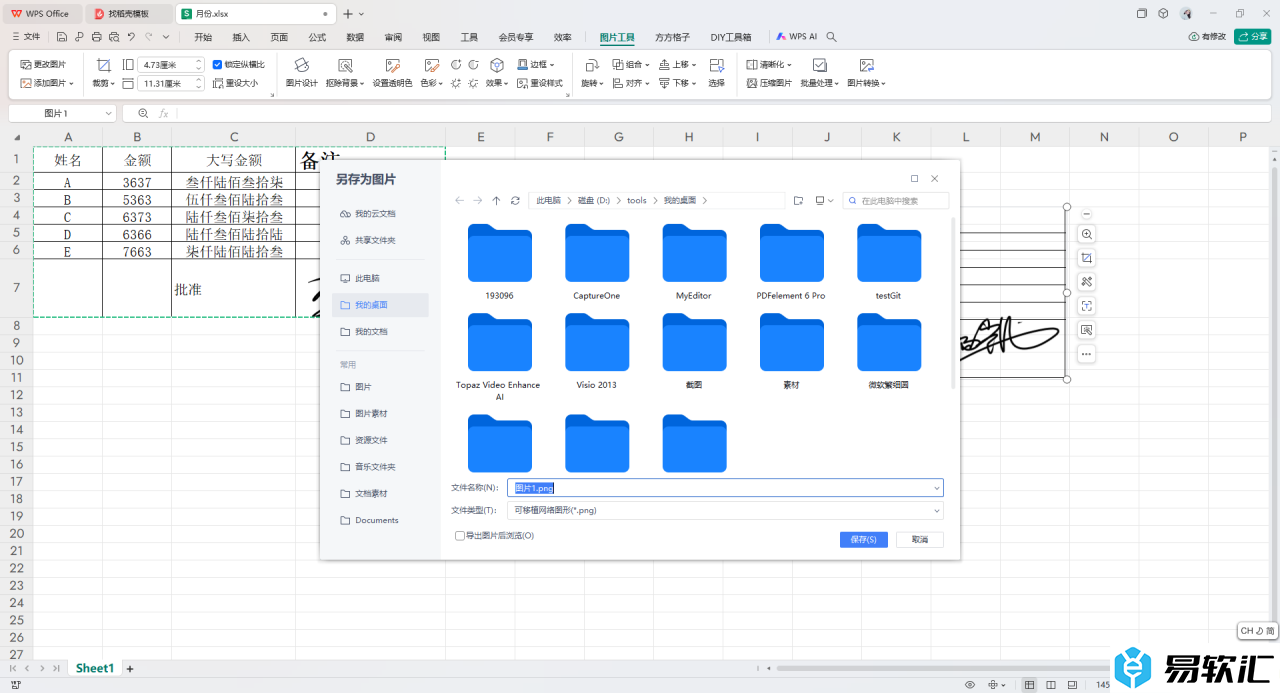Open the 文件类型 file type combo box
The image size is (1280, 693).
click(725, 510)
